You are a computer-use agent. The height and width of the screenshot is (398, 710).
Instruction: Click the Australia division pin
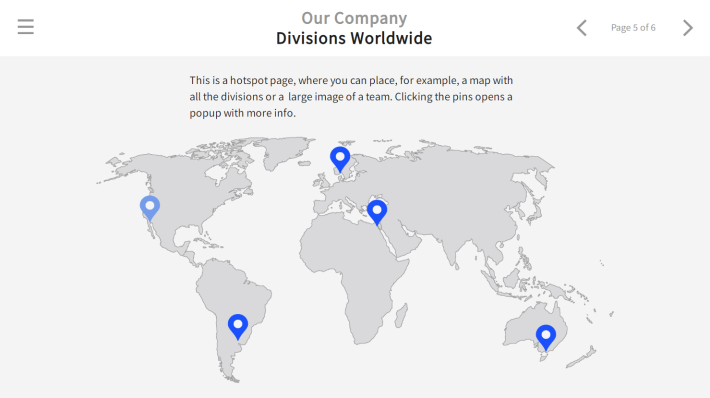[x=546, y=337]
